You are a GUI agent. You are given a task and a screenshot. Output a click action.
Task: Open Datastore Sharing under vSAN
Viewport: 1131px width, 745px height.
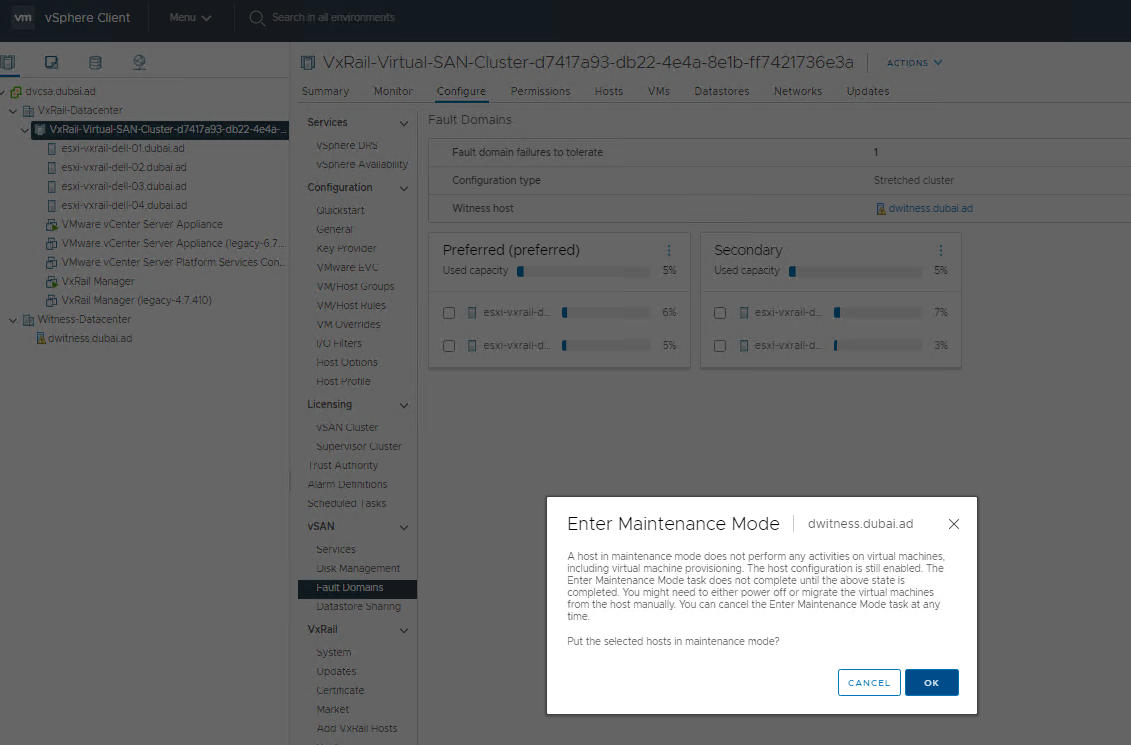358,607
